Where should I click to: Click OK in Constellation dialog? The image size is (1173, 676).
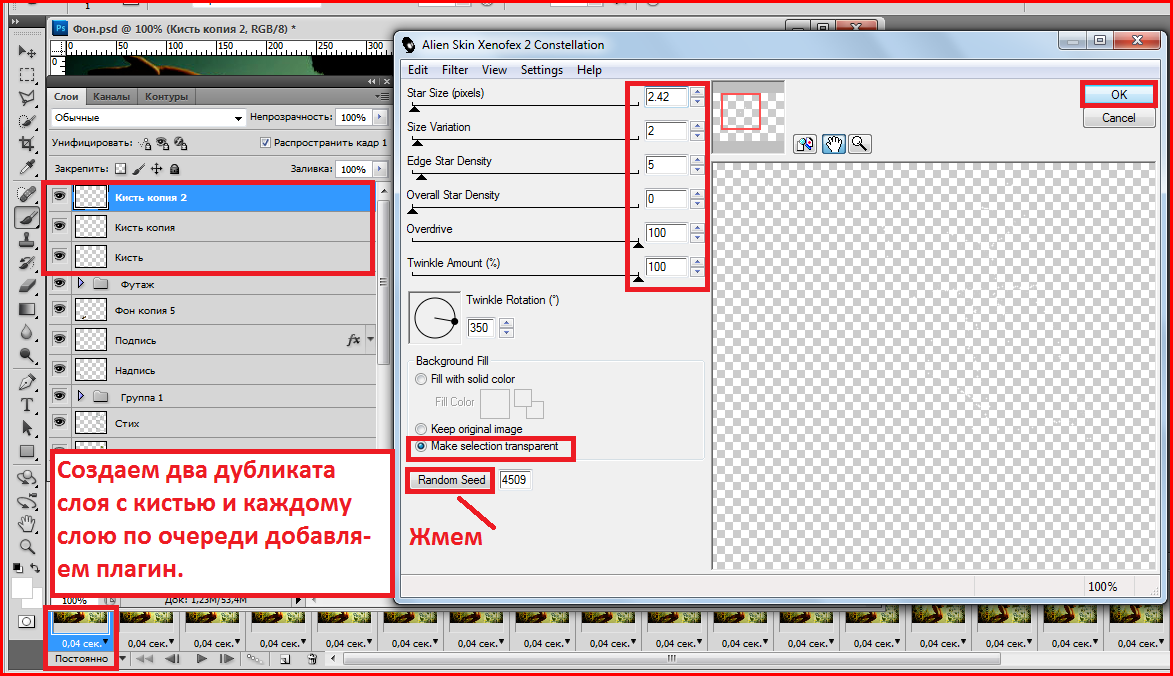tap(1118, 94)
